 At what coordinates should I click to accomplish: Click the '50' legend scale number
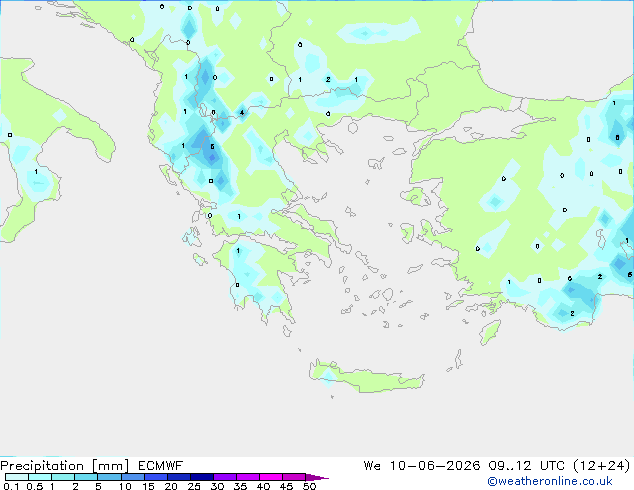[309, 486]
